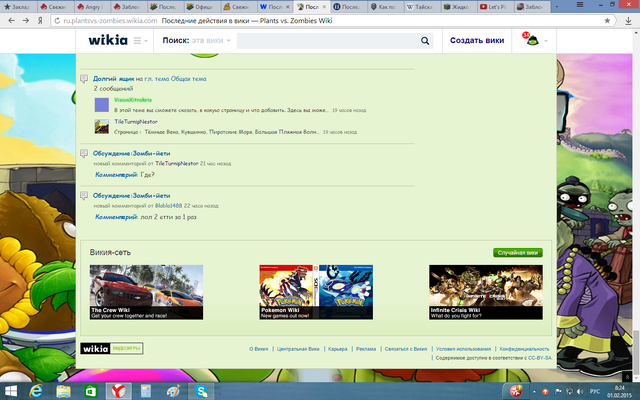640x400 pixels.
Task: Open Action Center flag icon
Action: click(558, 392)
